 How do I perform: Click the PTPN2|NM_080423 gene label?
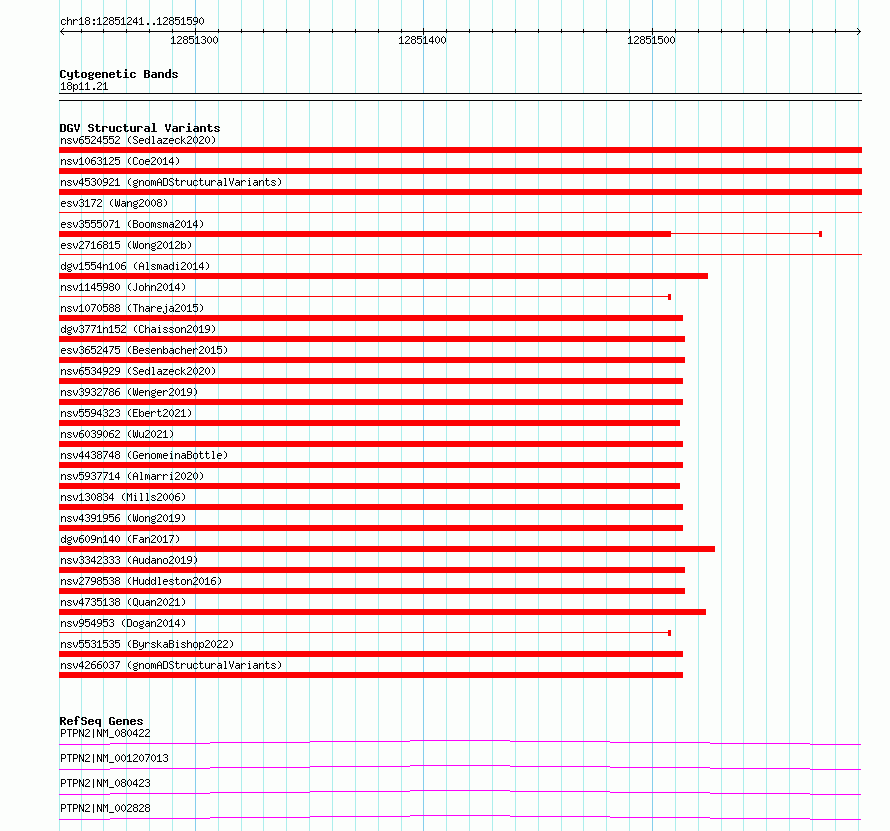(x=106, y=783)
